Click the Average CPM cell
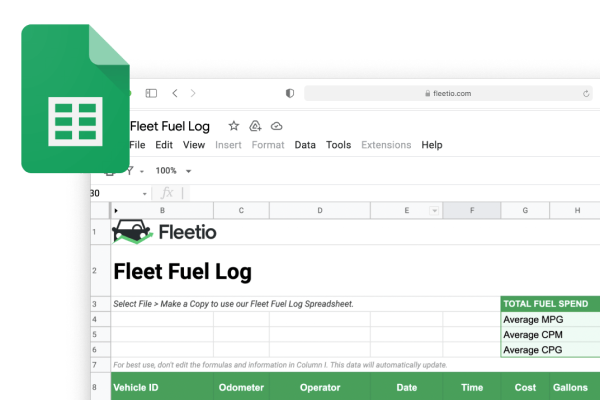Screen dimensions: 600x400 pyautogui.click(x=550, y=335)
